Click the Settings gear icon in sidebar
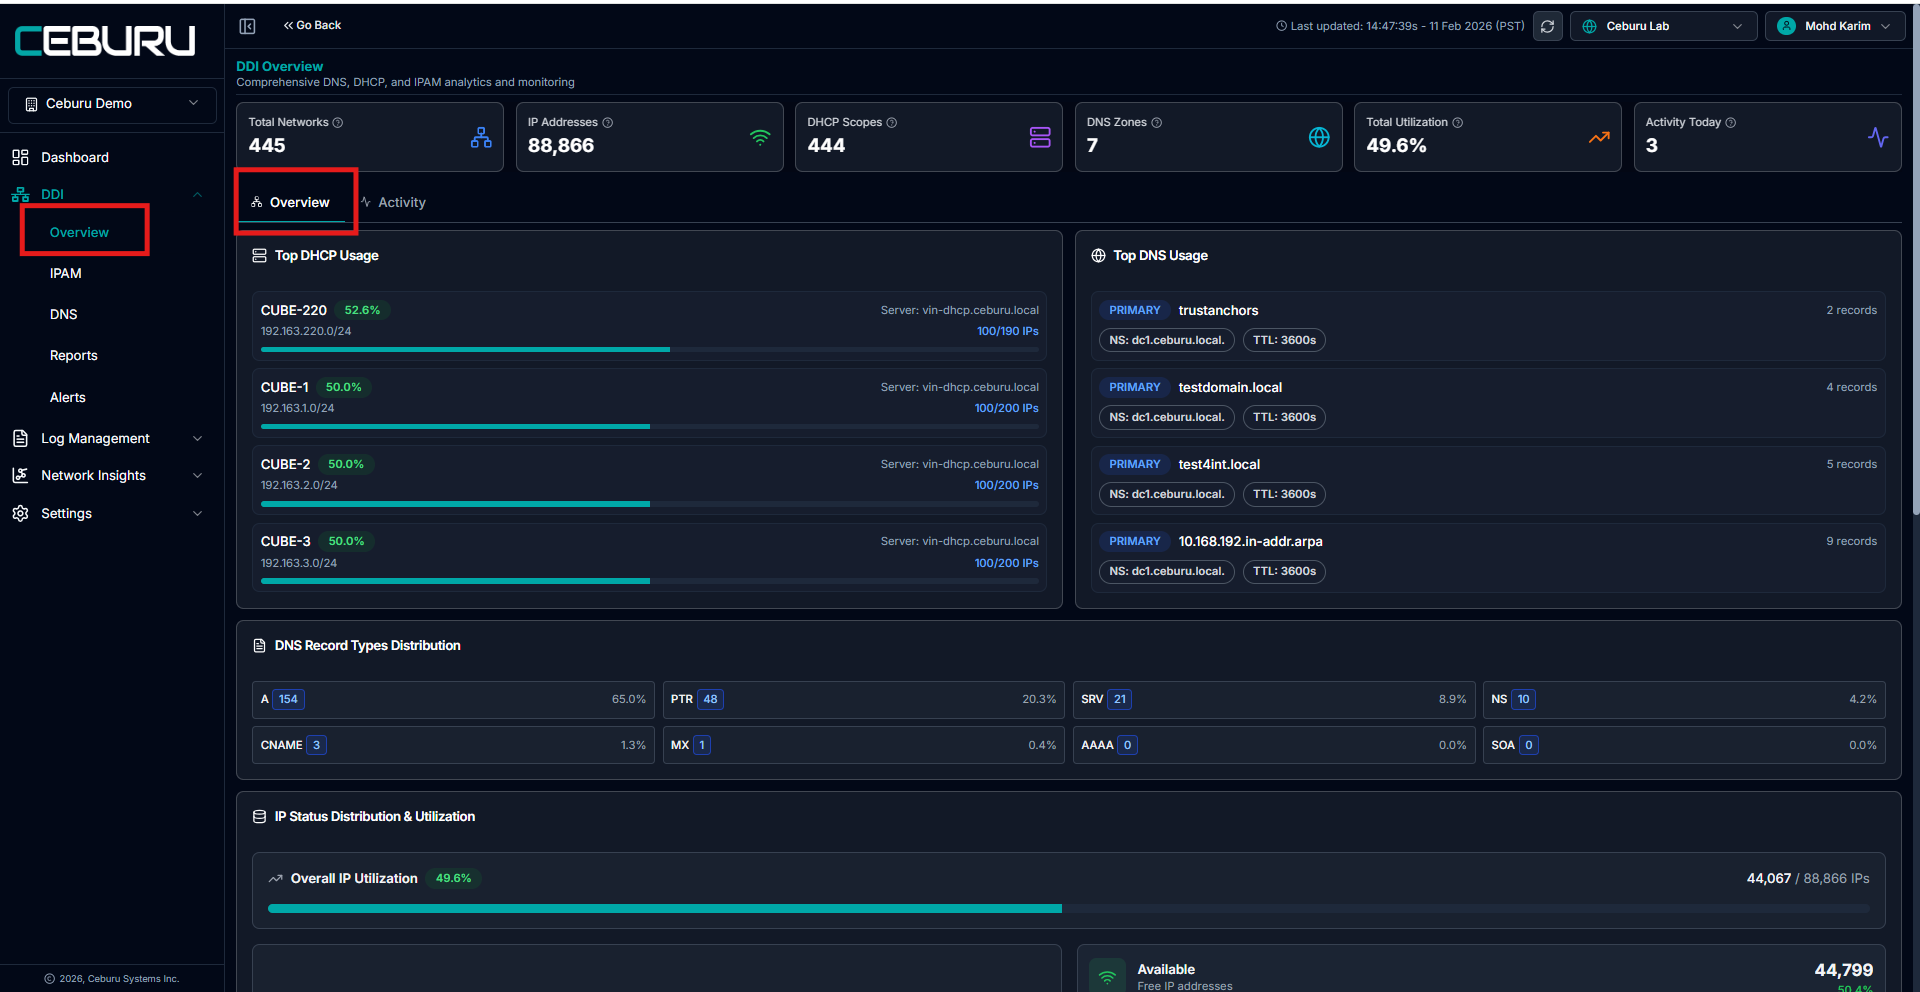1920x992 pixels. (20, 513)
